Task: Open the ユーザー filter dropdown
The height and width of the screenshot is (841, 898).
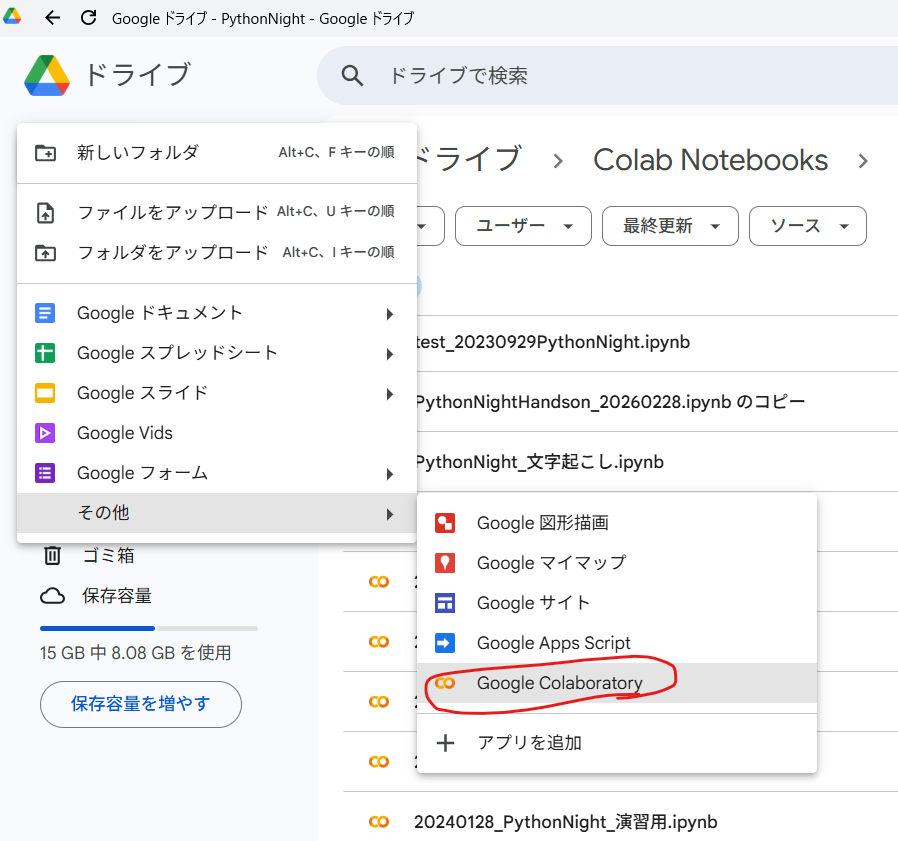Action: [523, 226]
